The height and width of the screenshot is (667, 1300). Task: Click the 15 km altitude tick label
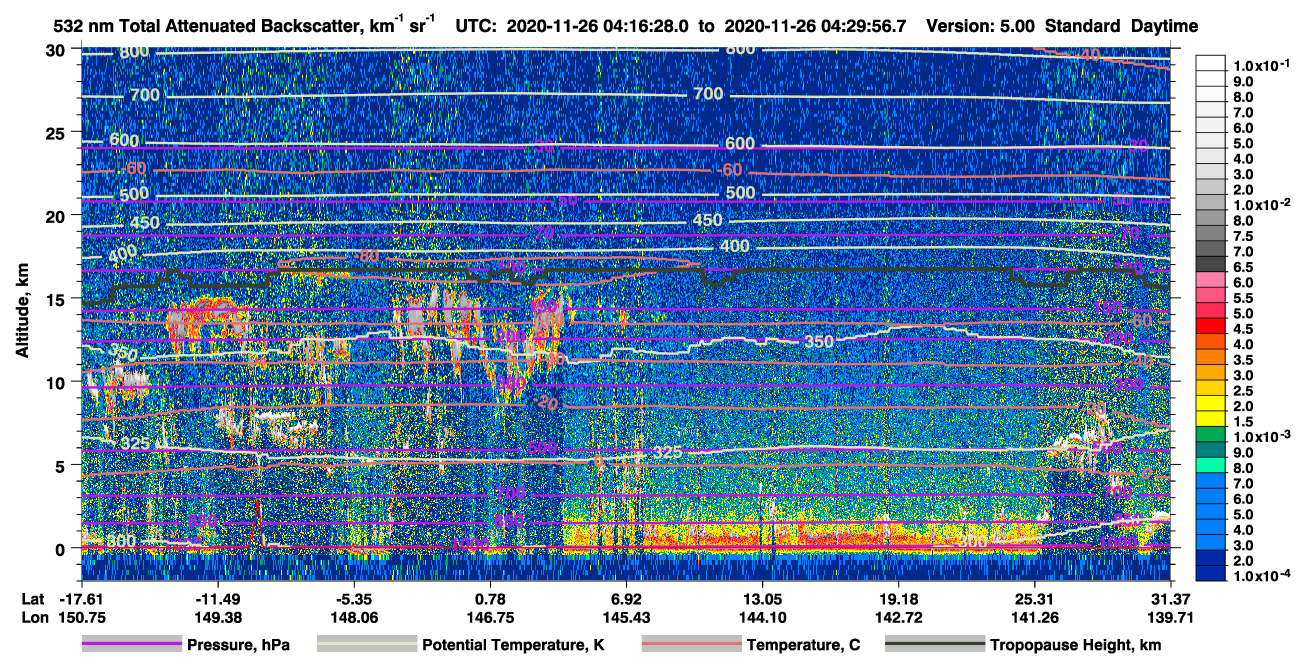(x=56, y=299)
